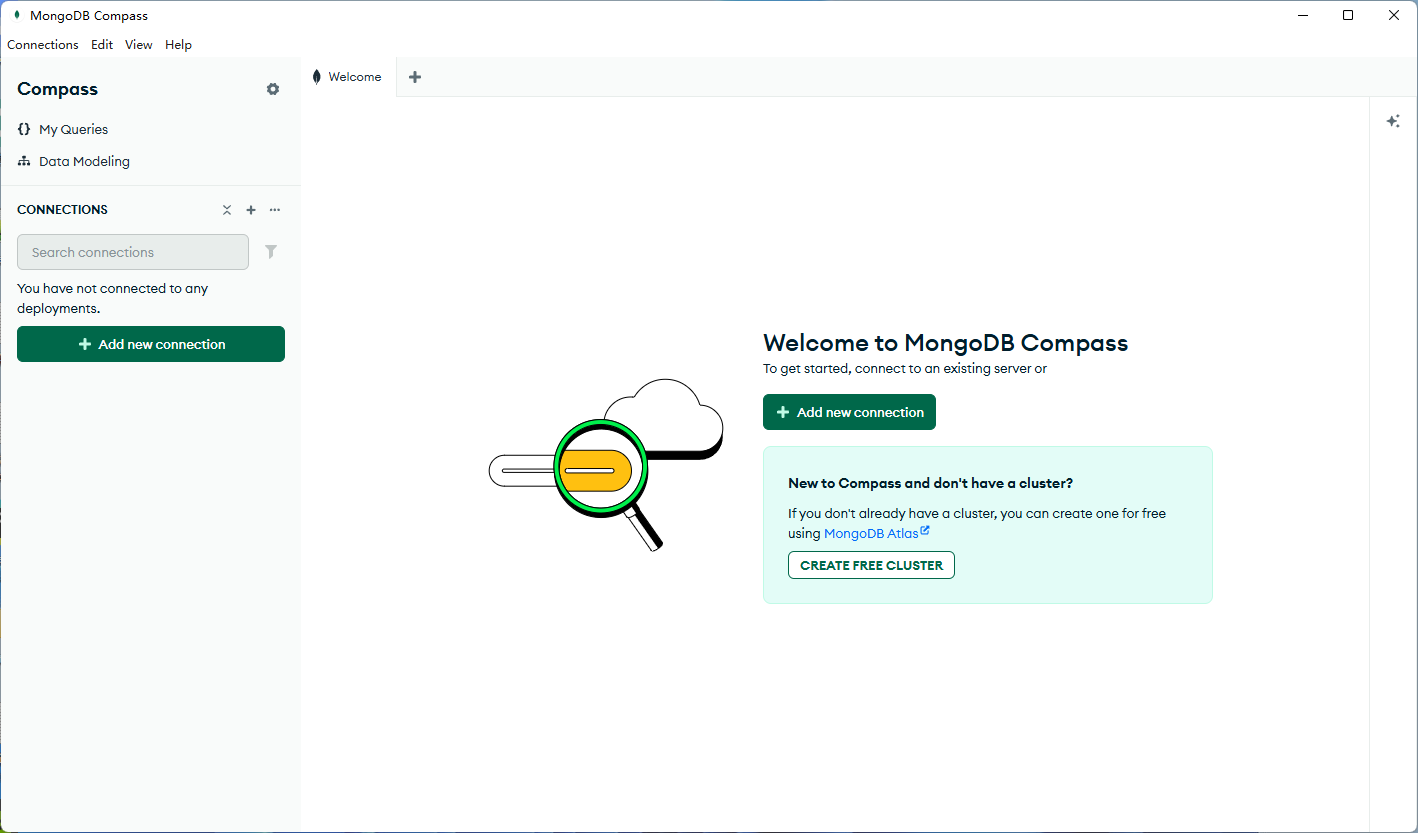The height and width of the screenshot is (833, 1418).
Task: Open the Help menu
Action: [179, 45]
